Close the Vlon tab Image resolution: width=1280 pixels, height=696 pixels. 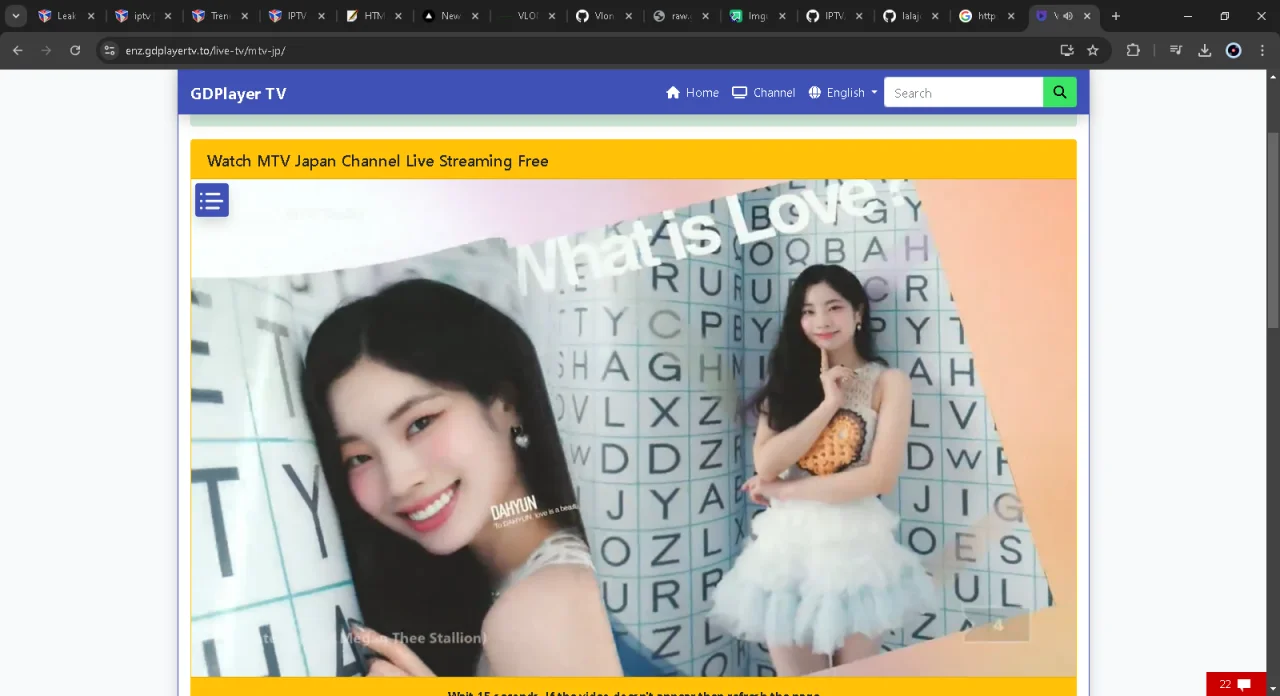[x=628, y=16]
